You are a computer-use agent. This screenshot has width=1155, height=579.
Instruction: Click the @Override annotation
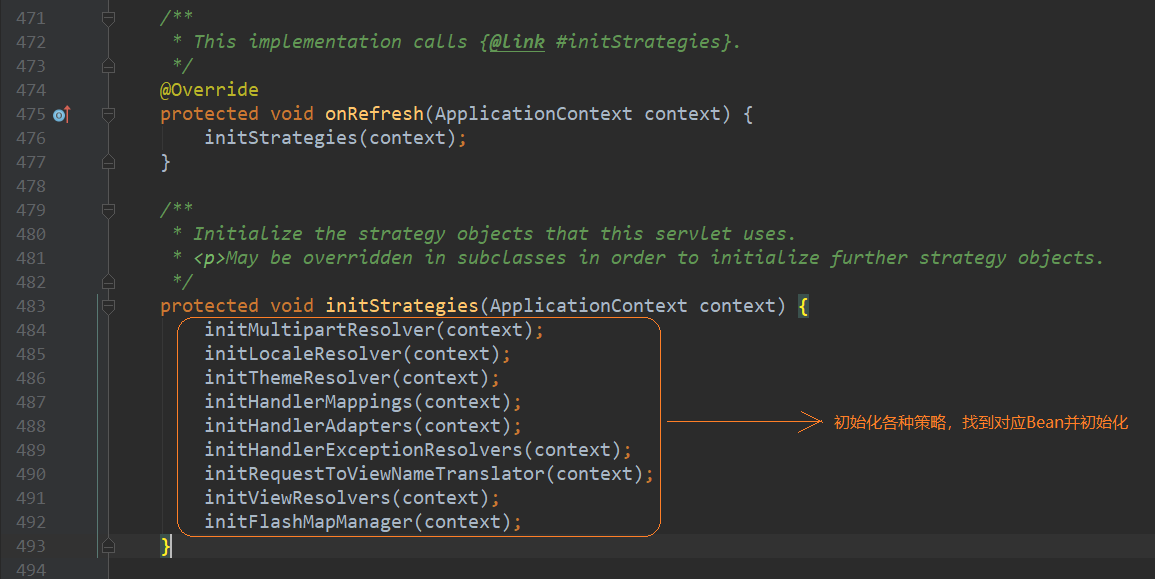click(x=209, y=90)
